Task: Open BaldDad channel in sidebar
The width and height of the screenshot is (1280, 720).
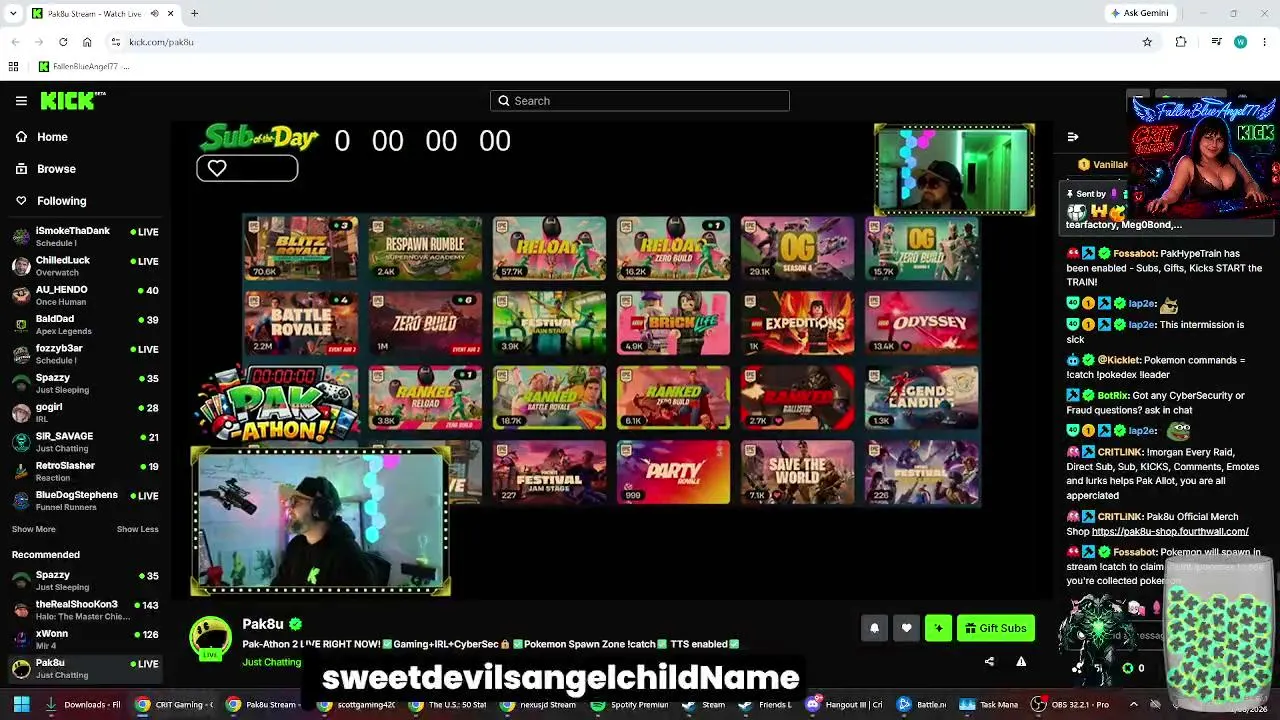Action: tap(85, 324)
